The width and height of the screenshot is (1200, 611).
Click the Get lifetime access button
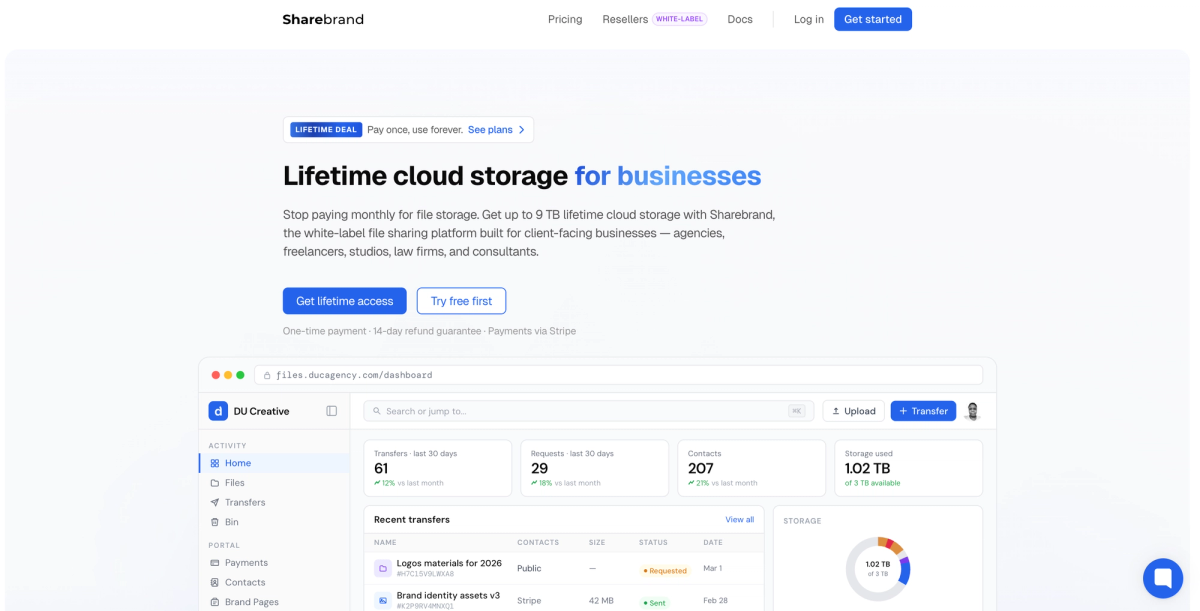coord(344,300)
